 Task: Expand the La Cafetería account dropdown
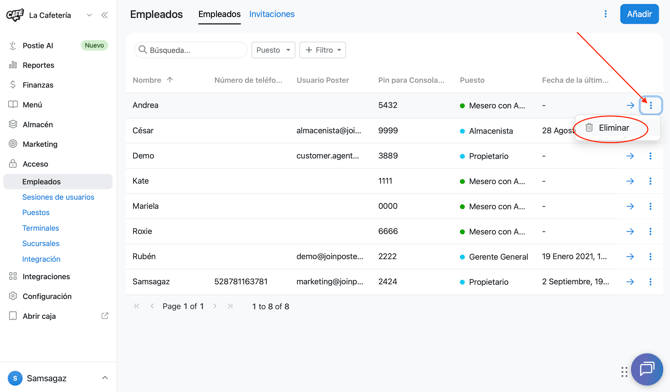[x=89, y=15]
